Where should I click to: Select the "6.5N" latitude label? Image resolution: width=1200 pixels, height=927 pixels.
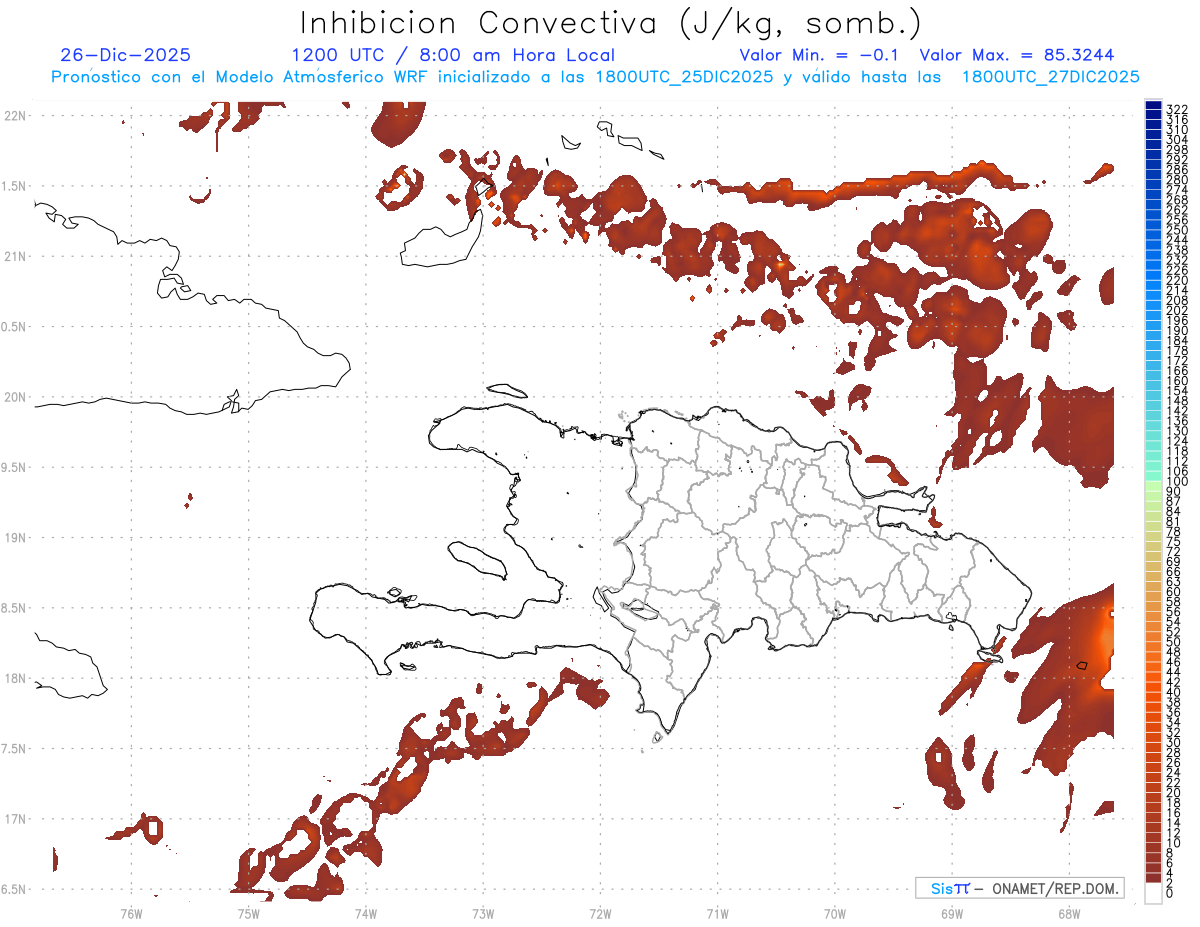(14, 889)
